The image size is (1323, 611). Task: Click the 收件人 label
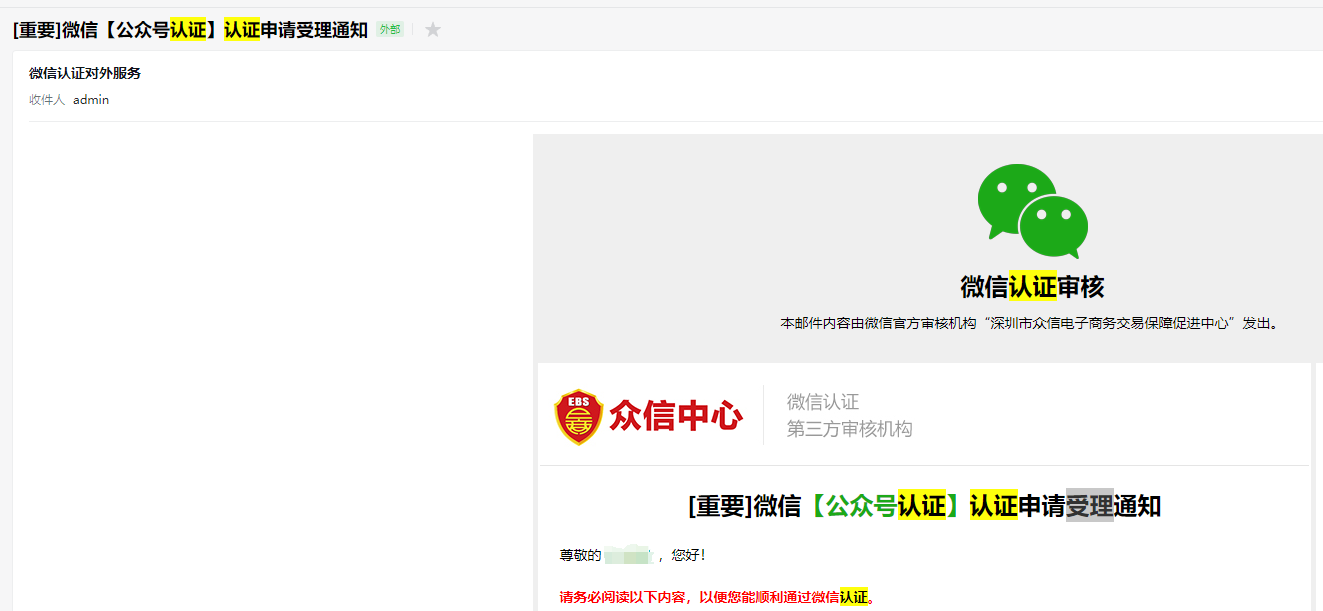pyautogui.click(x=47, y=100)
